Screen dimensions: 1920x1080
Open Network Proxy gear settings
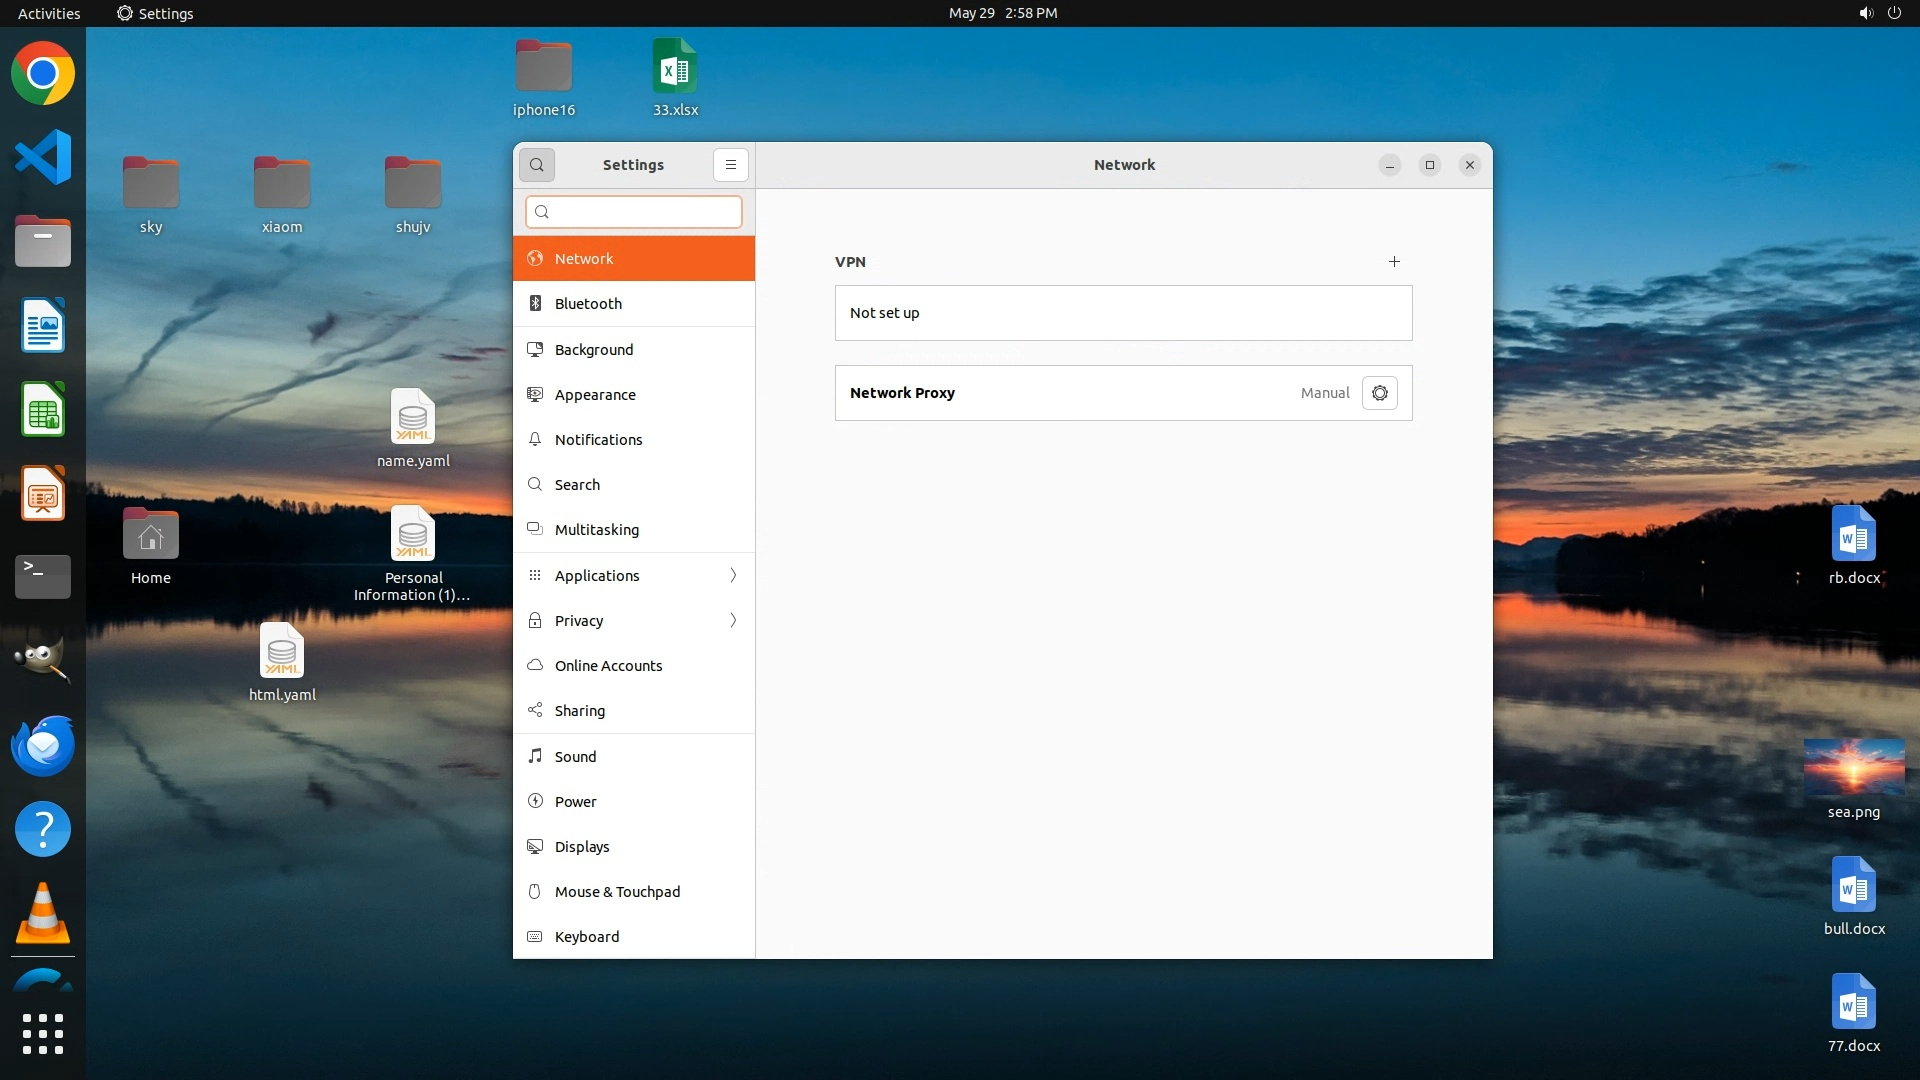(1379, 393)
